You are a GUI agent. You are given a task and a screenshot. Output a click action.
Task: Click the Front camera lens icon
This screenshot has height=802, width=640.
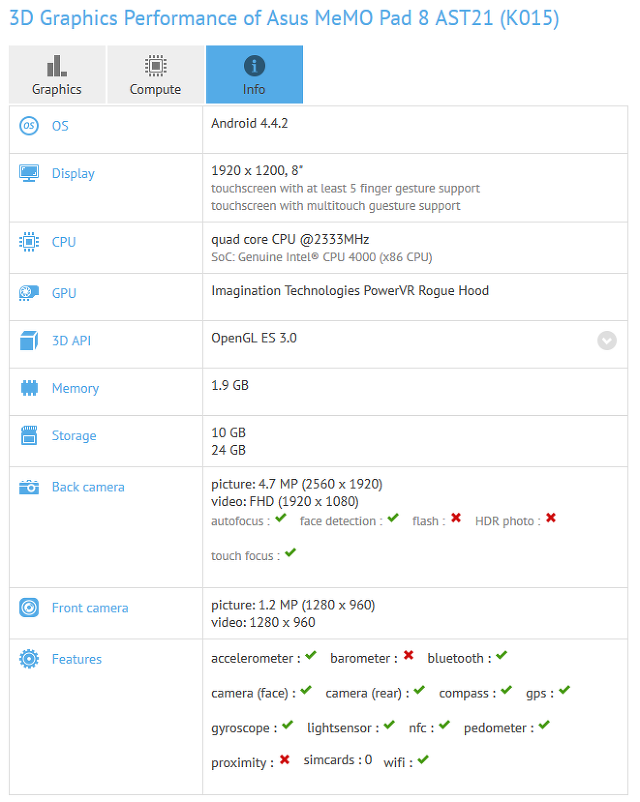click(x=29, y=608)
